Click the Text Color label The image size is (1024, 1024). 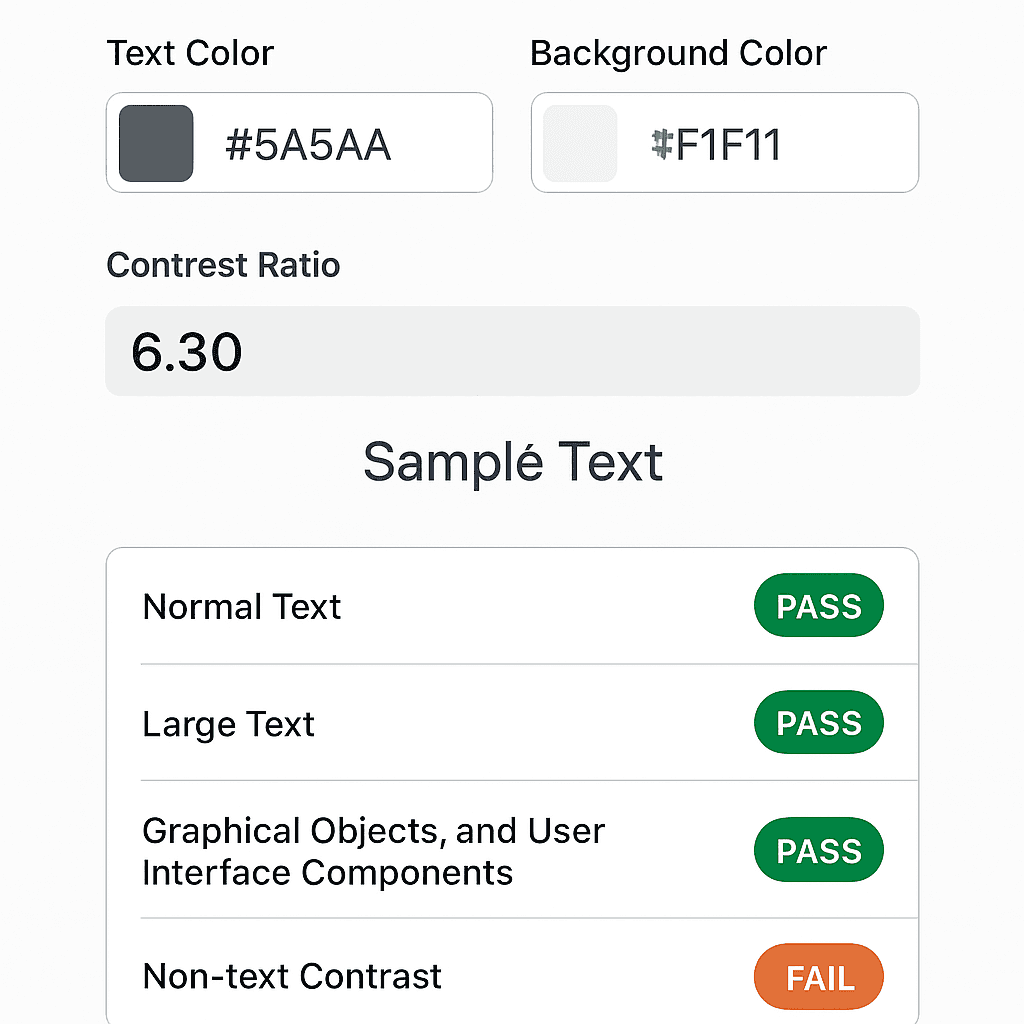(190, 53)
